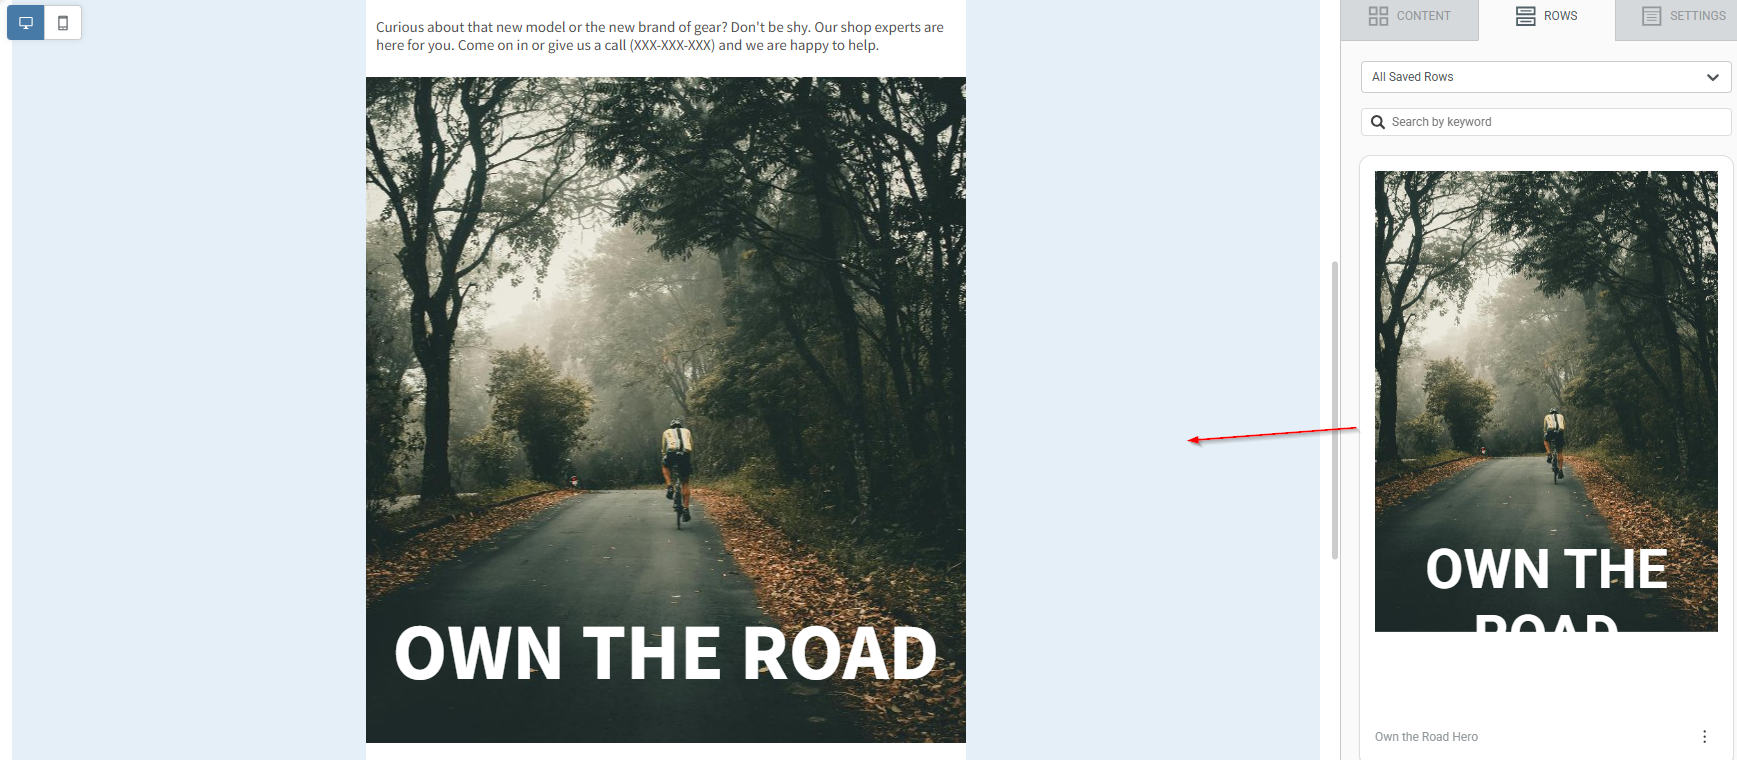Image resolution: width=1737 pixels, height=760 pixels.
Task: Open the All Saved Rows dropdown
Action: coord(1546,77)
